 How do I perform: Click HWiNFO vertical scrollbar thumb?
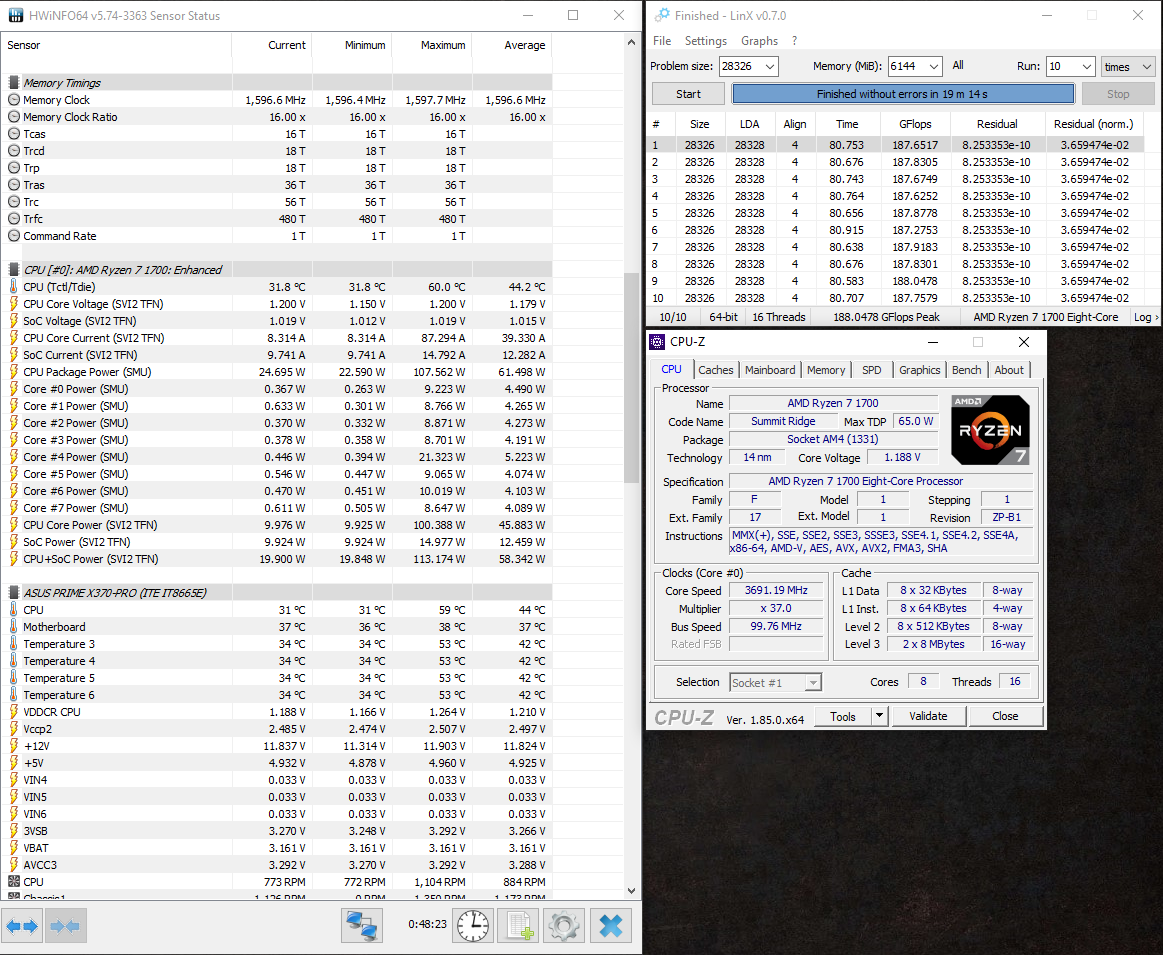(631, 378)
